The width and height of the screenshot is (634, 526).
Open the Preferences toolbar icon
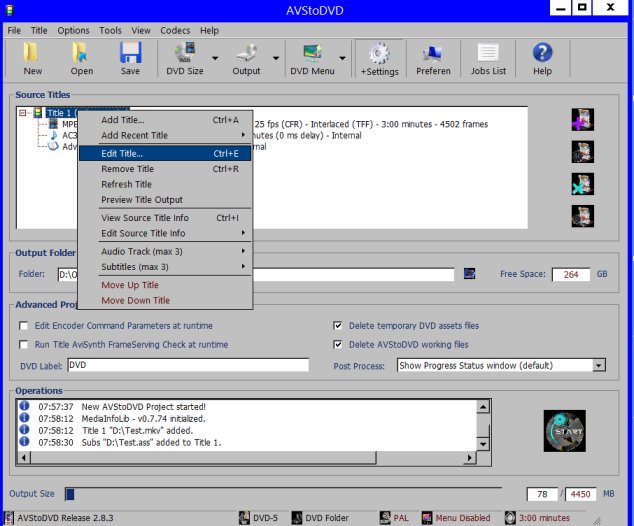[x=433, y=54]
